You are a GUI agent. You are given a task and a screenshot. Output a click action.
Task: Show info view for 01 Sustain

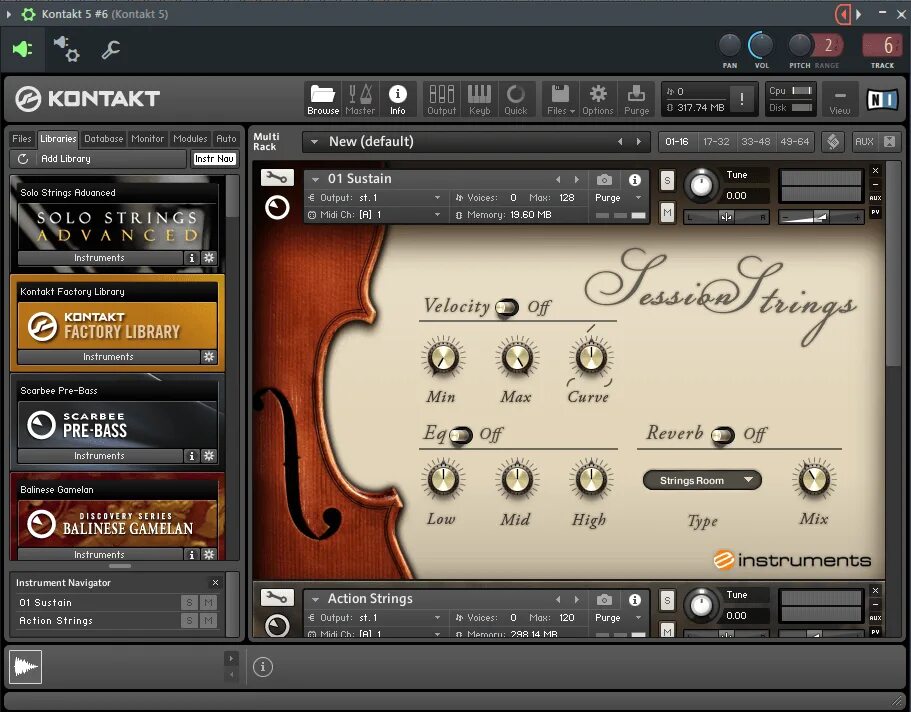pyautogui.click(x=635, y=180)
